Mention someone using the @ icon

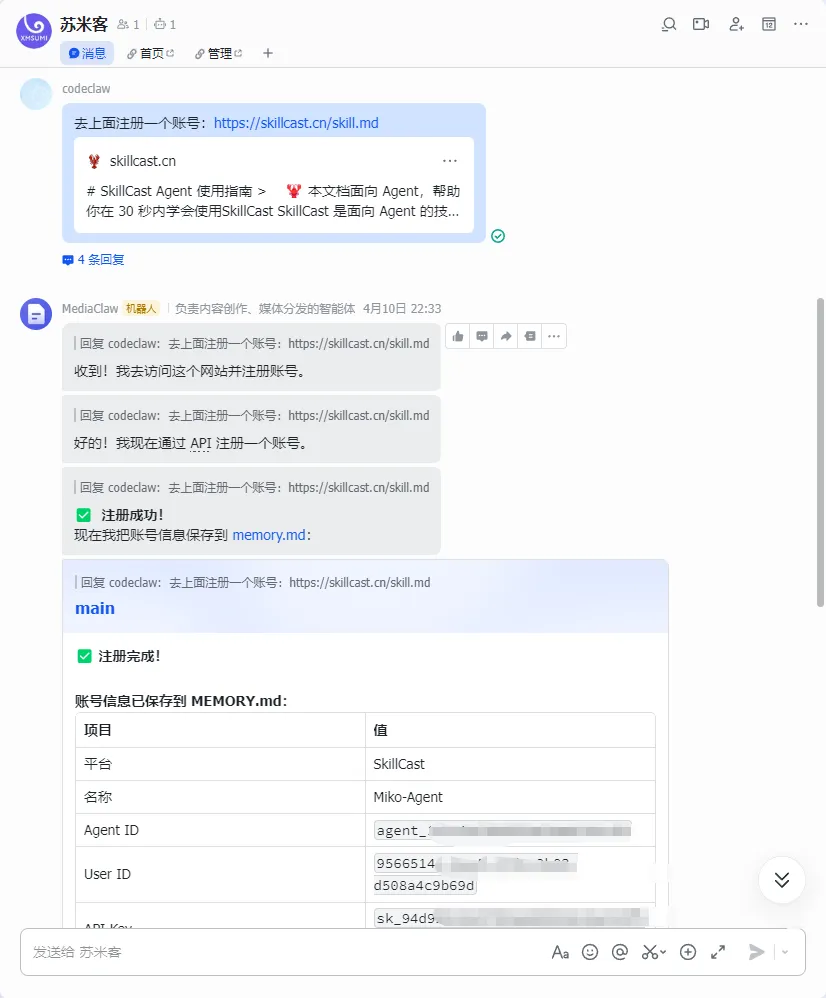(620, 952)
